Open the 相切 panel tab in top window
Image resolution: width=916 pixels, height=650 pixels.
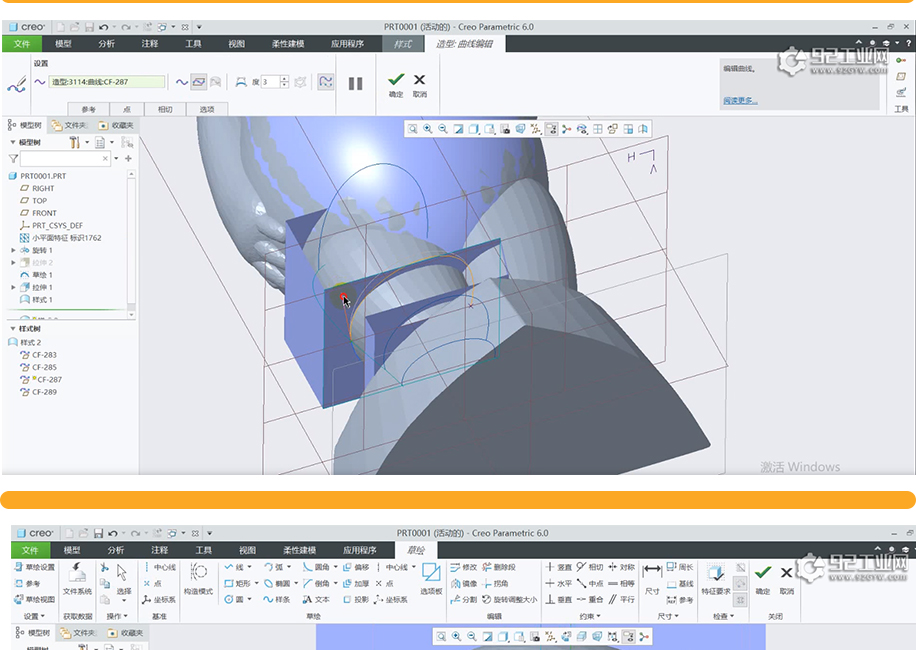tap(165, 109)
